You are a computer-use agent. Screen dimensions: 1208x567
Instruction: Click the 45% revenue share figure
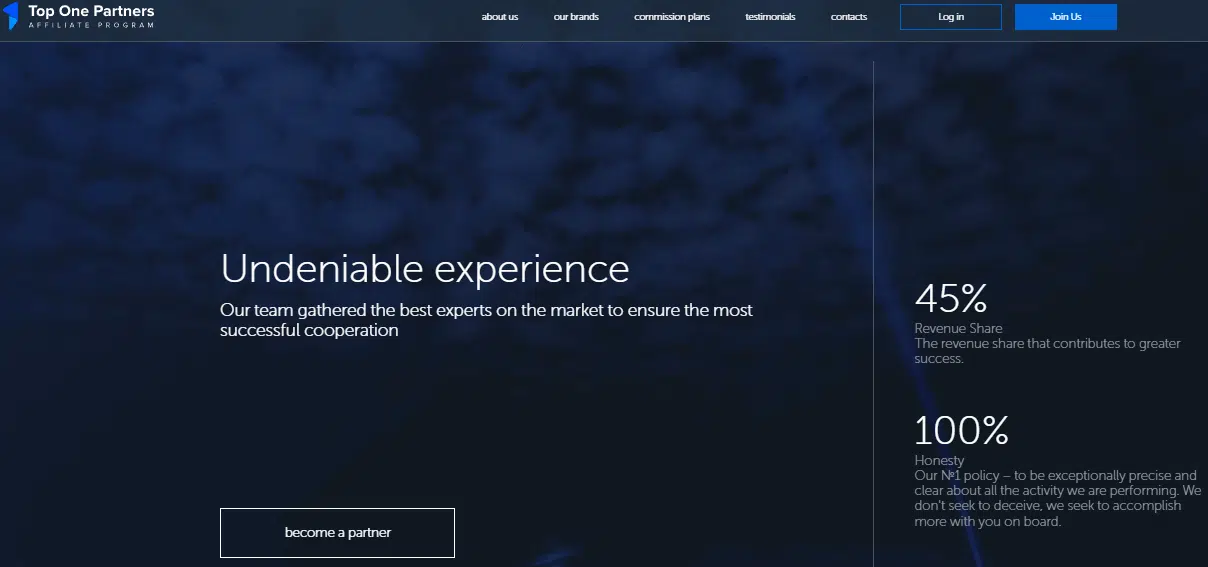pyautogui.click(x=951, y=298)
